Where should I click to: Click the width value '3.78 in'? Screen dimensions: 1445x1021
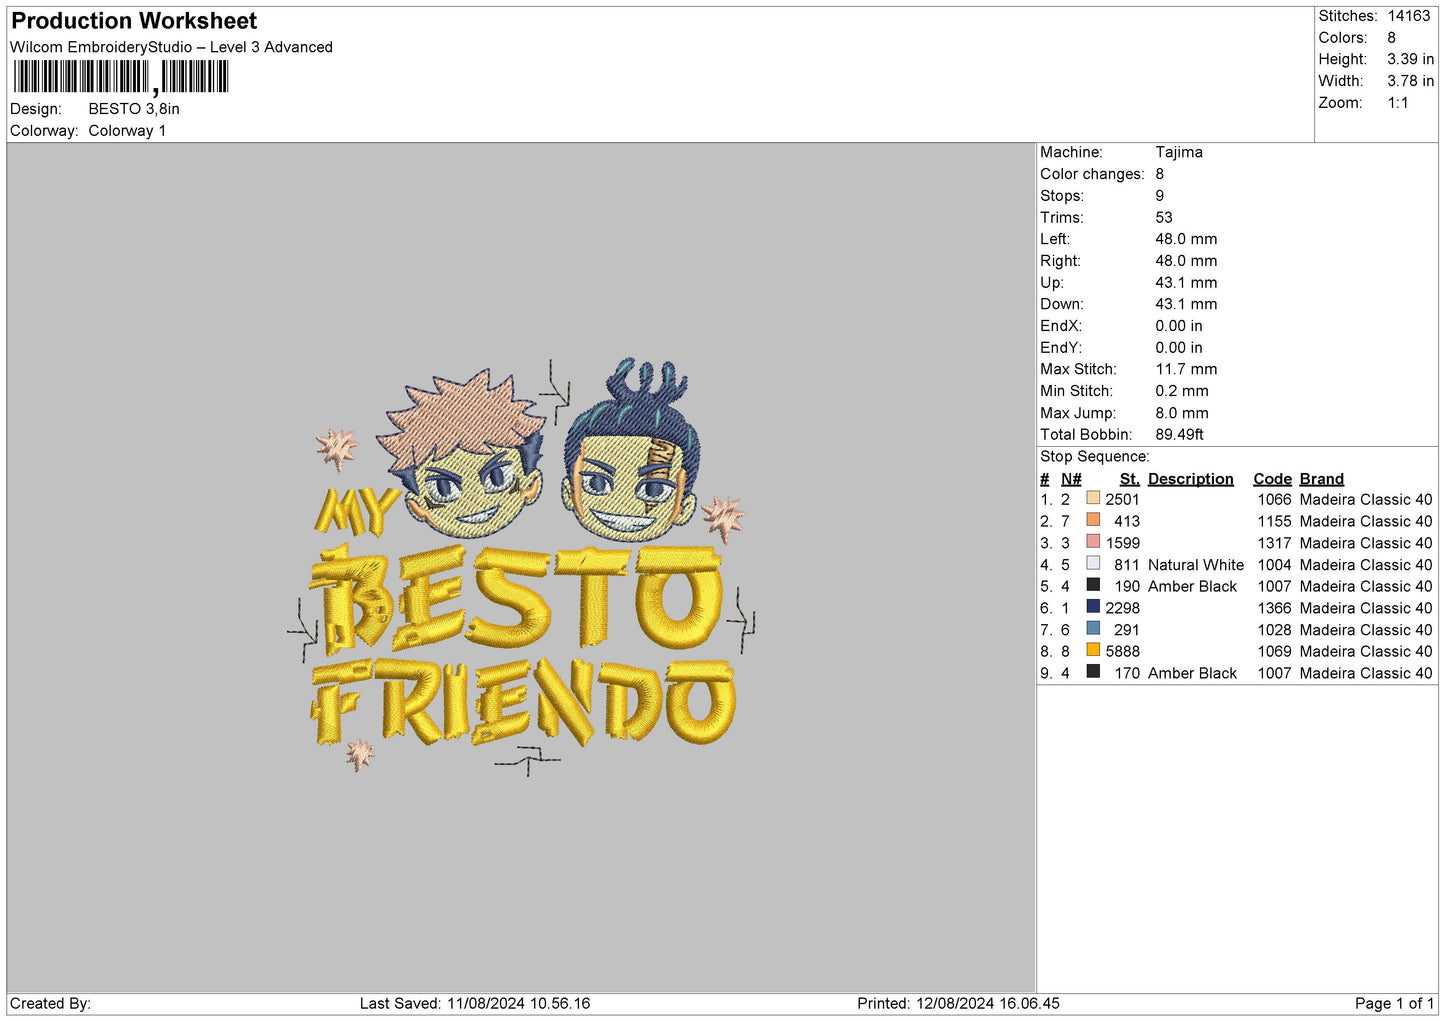[x=1410, y=81]
